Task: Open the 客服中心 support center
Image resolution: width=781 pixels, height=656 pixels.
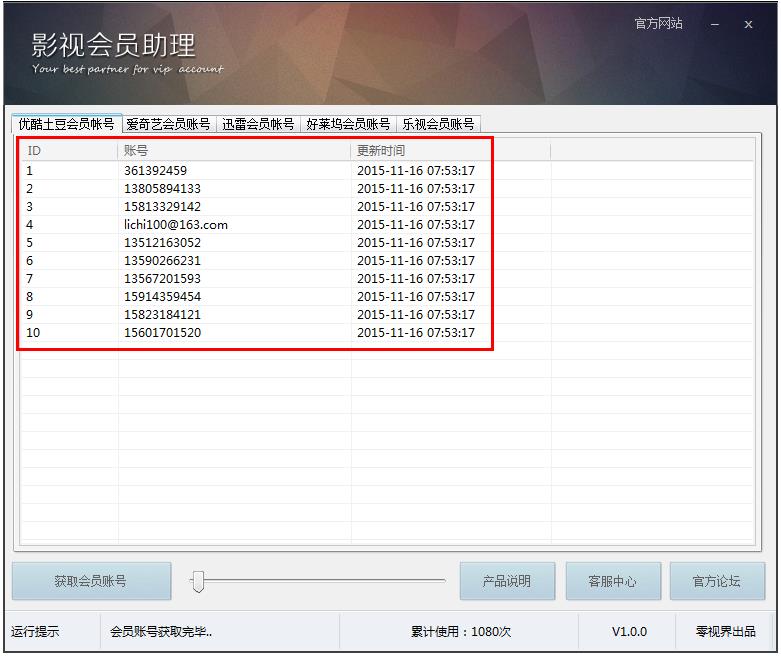Action: click(x=612, y=581)
